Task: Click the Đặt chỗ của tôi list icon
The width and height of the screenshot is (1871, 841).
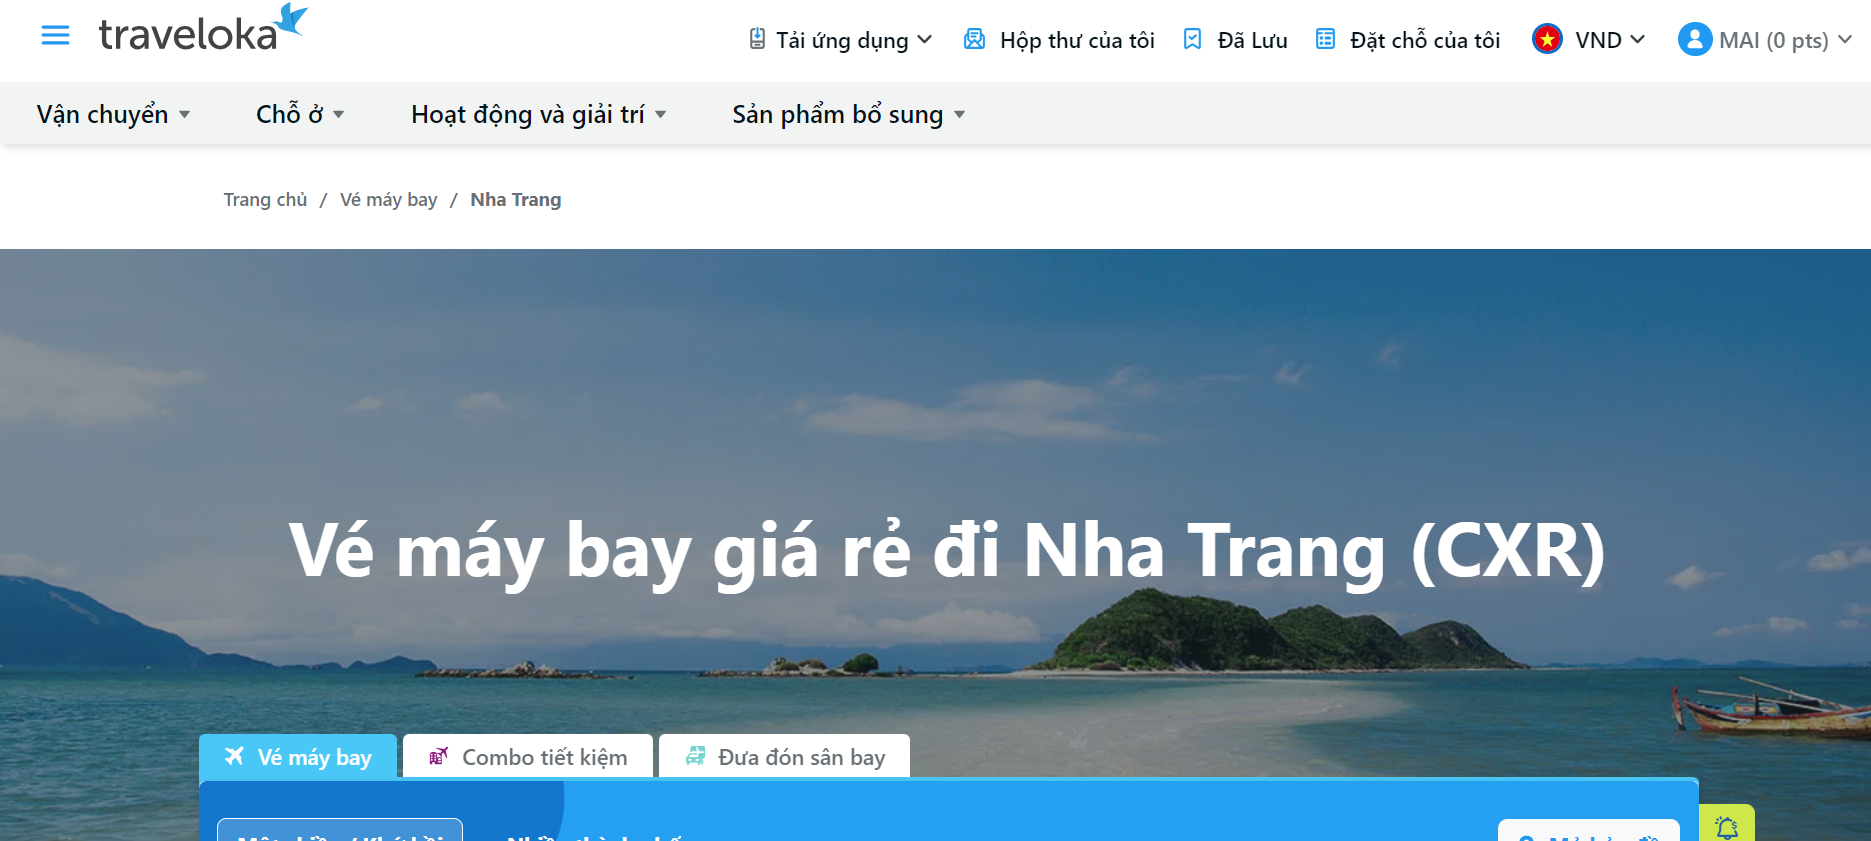Action: (1325, 40)
